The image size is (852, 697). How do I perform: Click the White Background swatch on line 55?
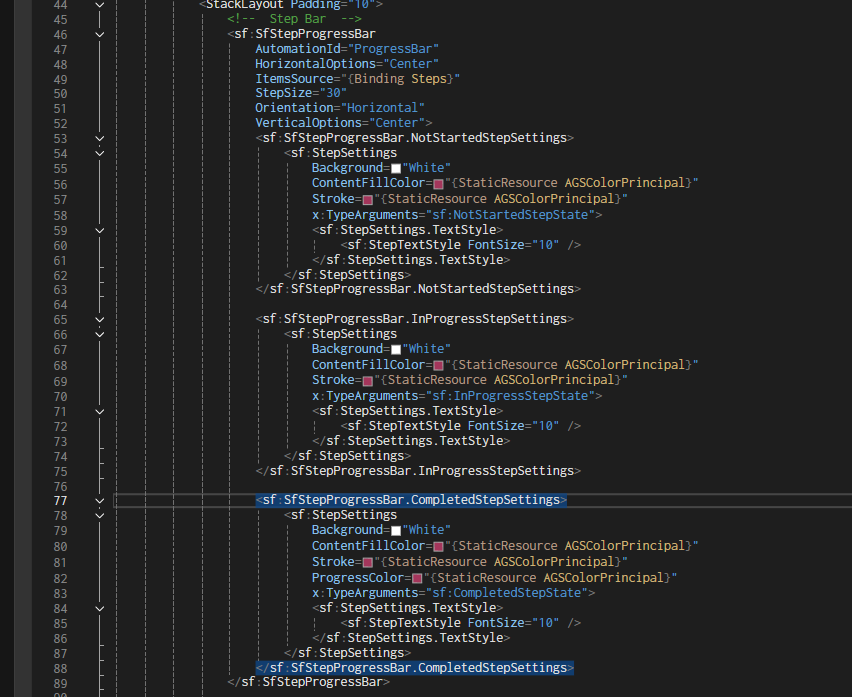click(x=396, y=169)
